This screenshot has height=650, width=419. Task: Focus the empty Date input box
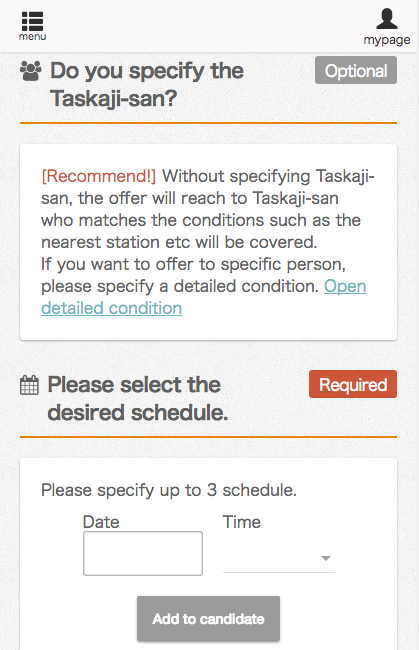143,553
